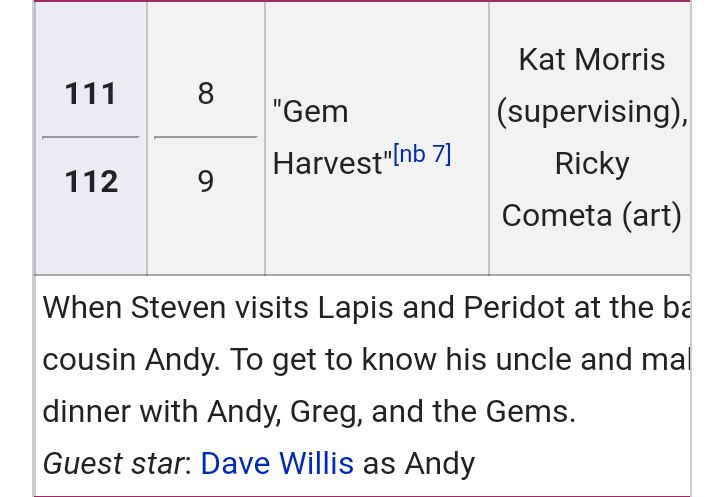This screenshot has height=497, width=720.
Task: Click the word Gems ending the summary
Action: tap(530, 412)
